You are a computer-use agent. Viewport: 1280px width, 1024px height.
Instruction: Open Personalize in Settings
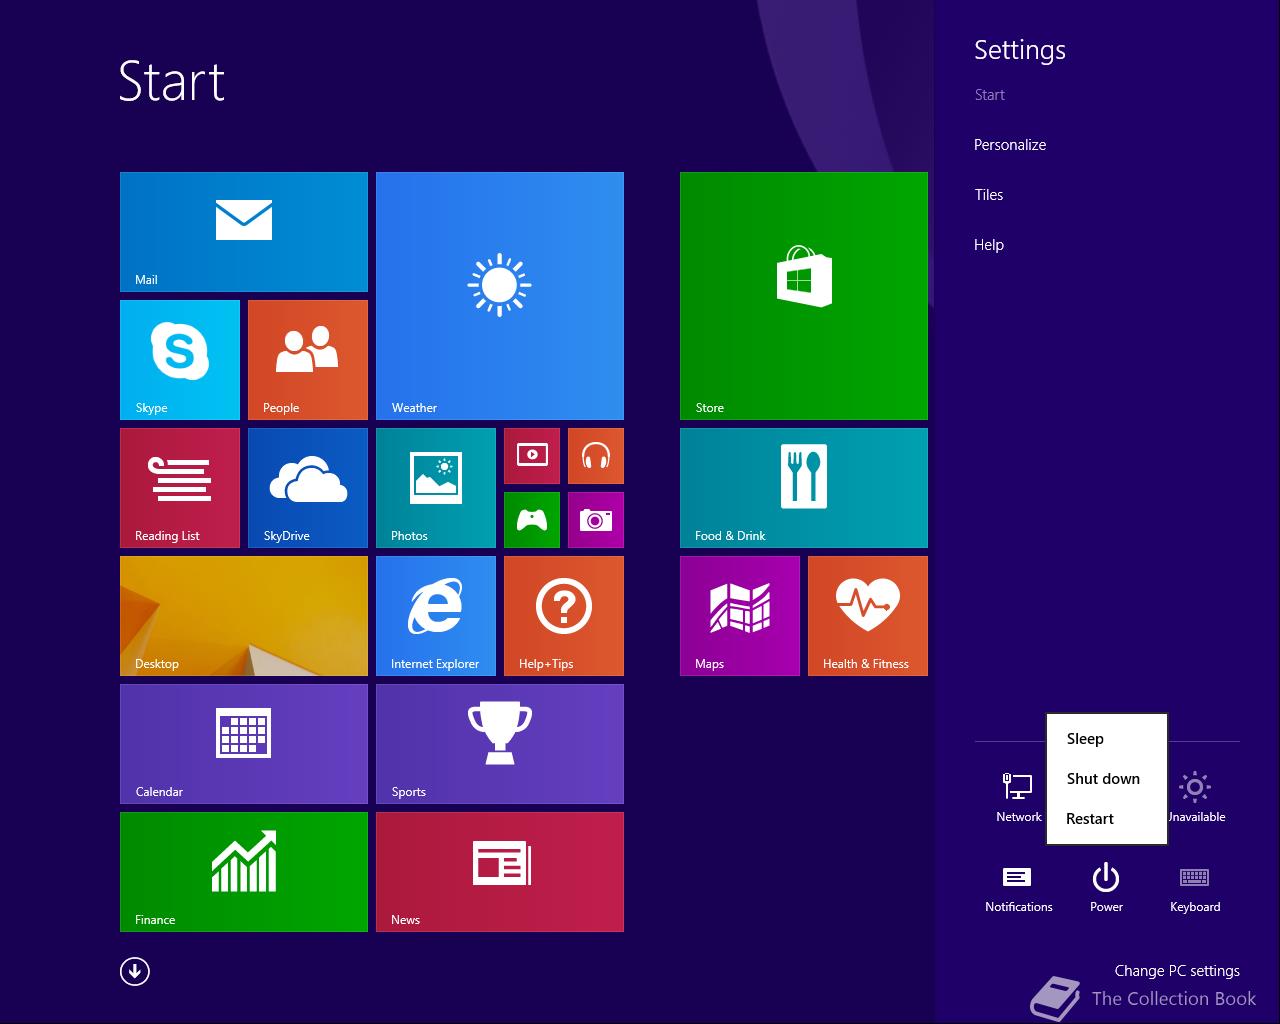(1010, 145)
